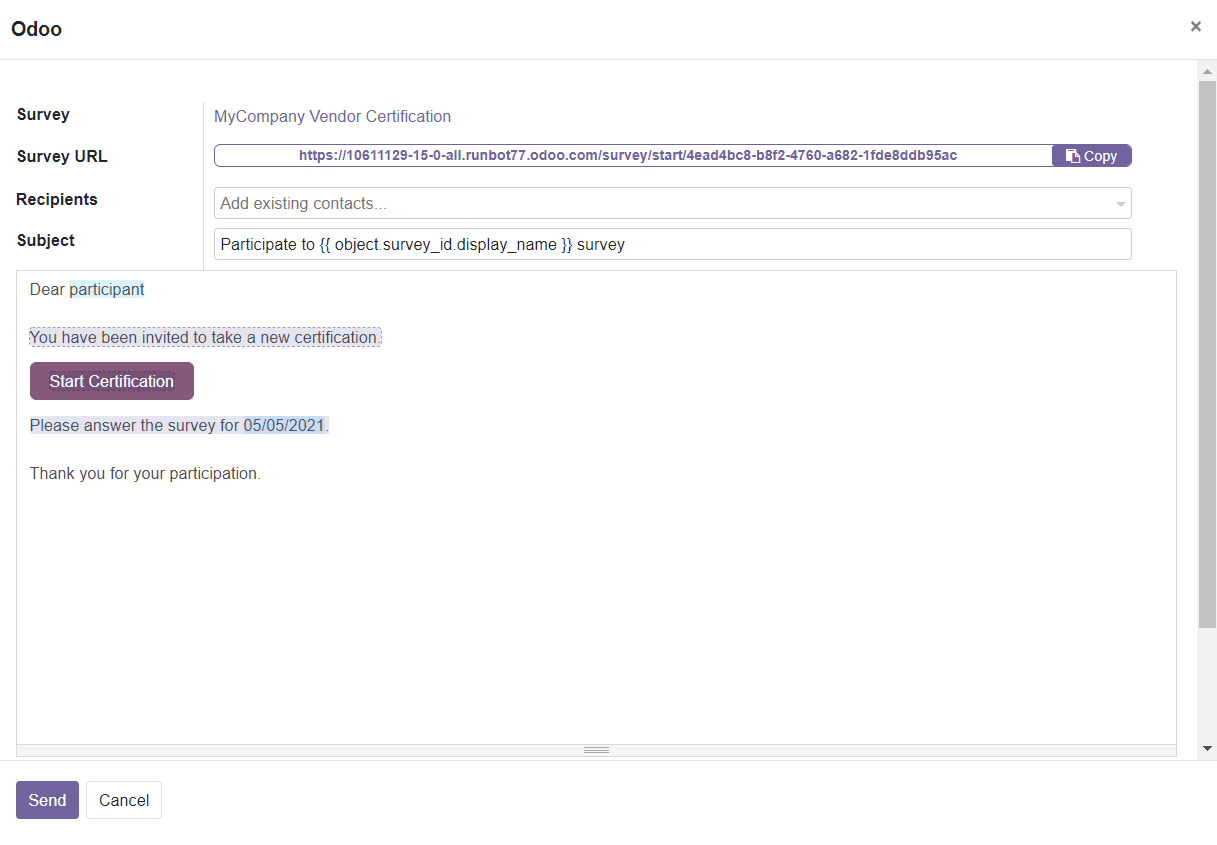Click the scrollbar up arrow on the right
Screen dimensions: 1217x845
pos(1206,71)
